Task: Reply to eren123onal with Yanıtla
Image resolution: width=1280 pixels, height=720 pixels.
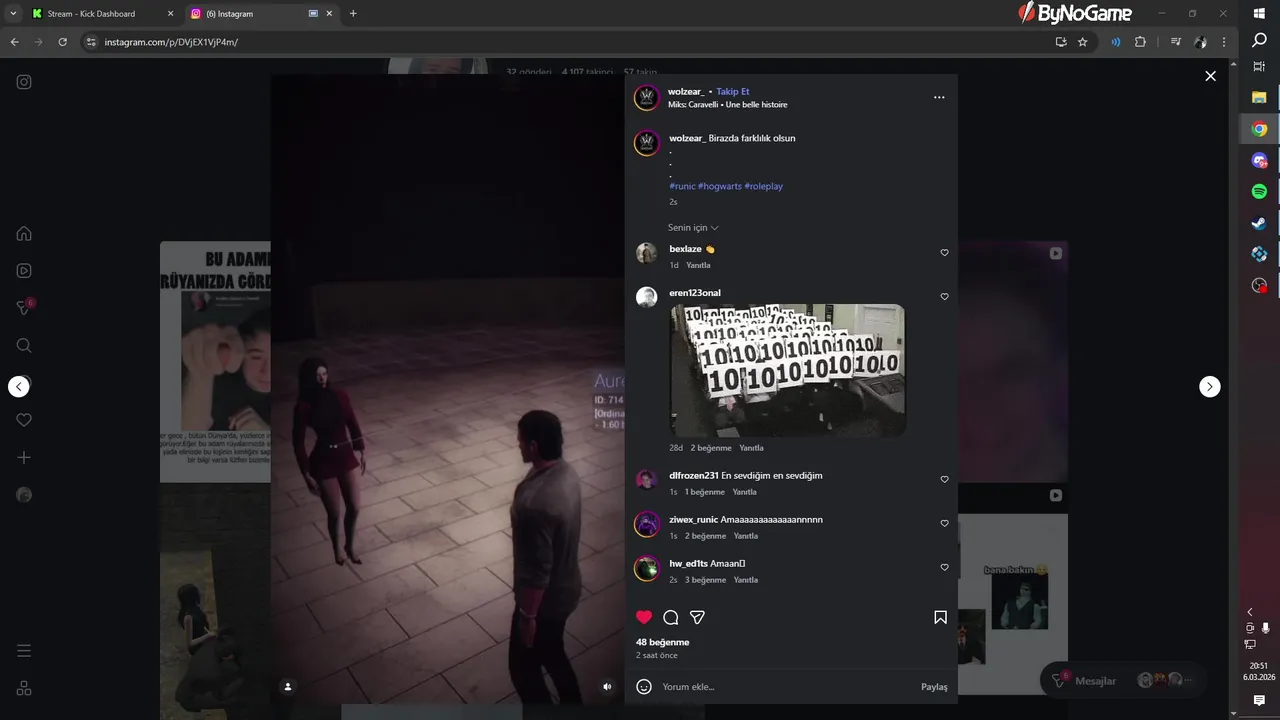Action: click(x=751, y=448)
